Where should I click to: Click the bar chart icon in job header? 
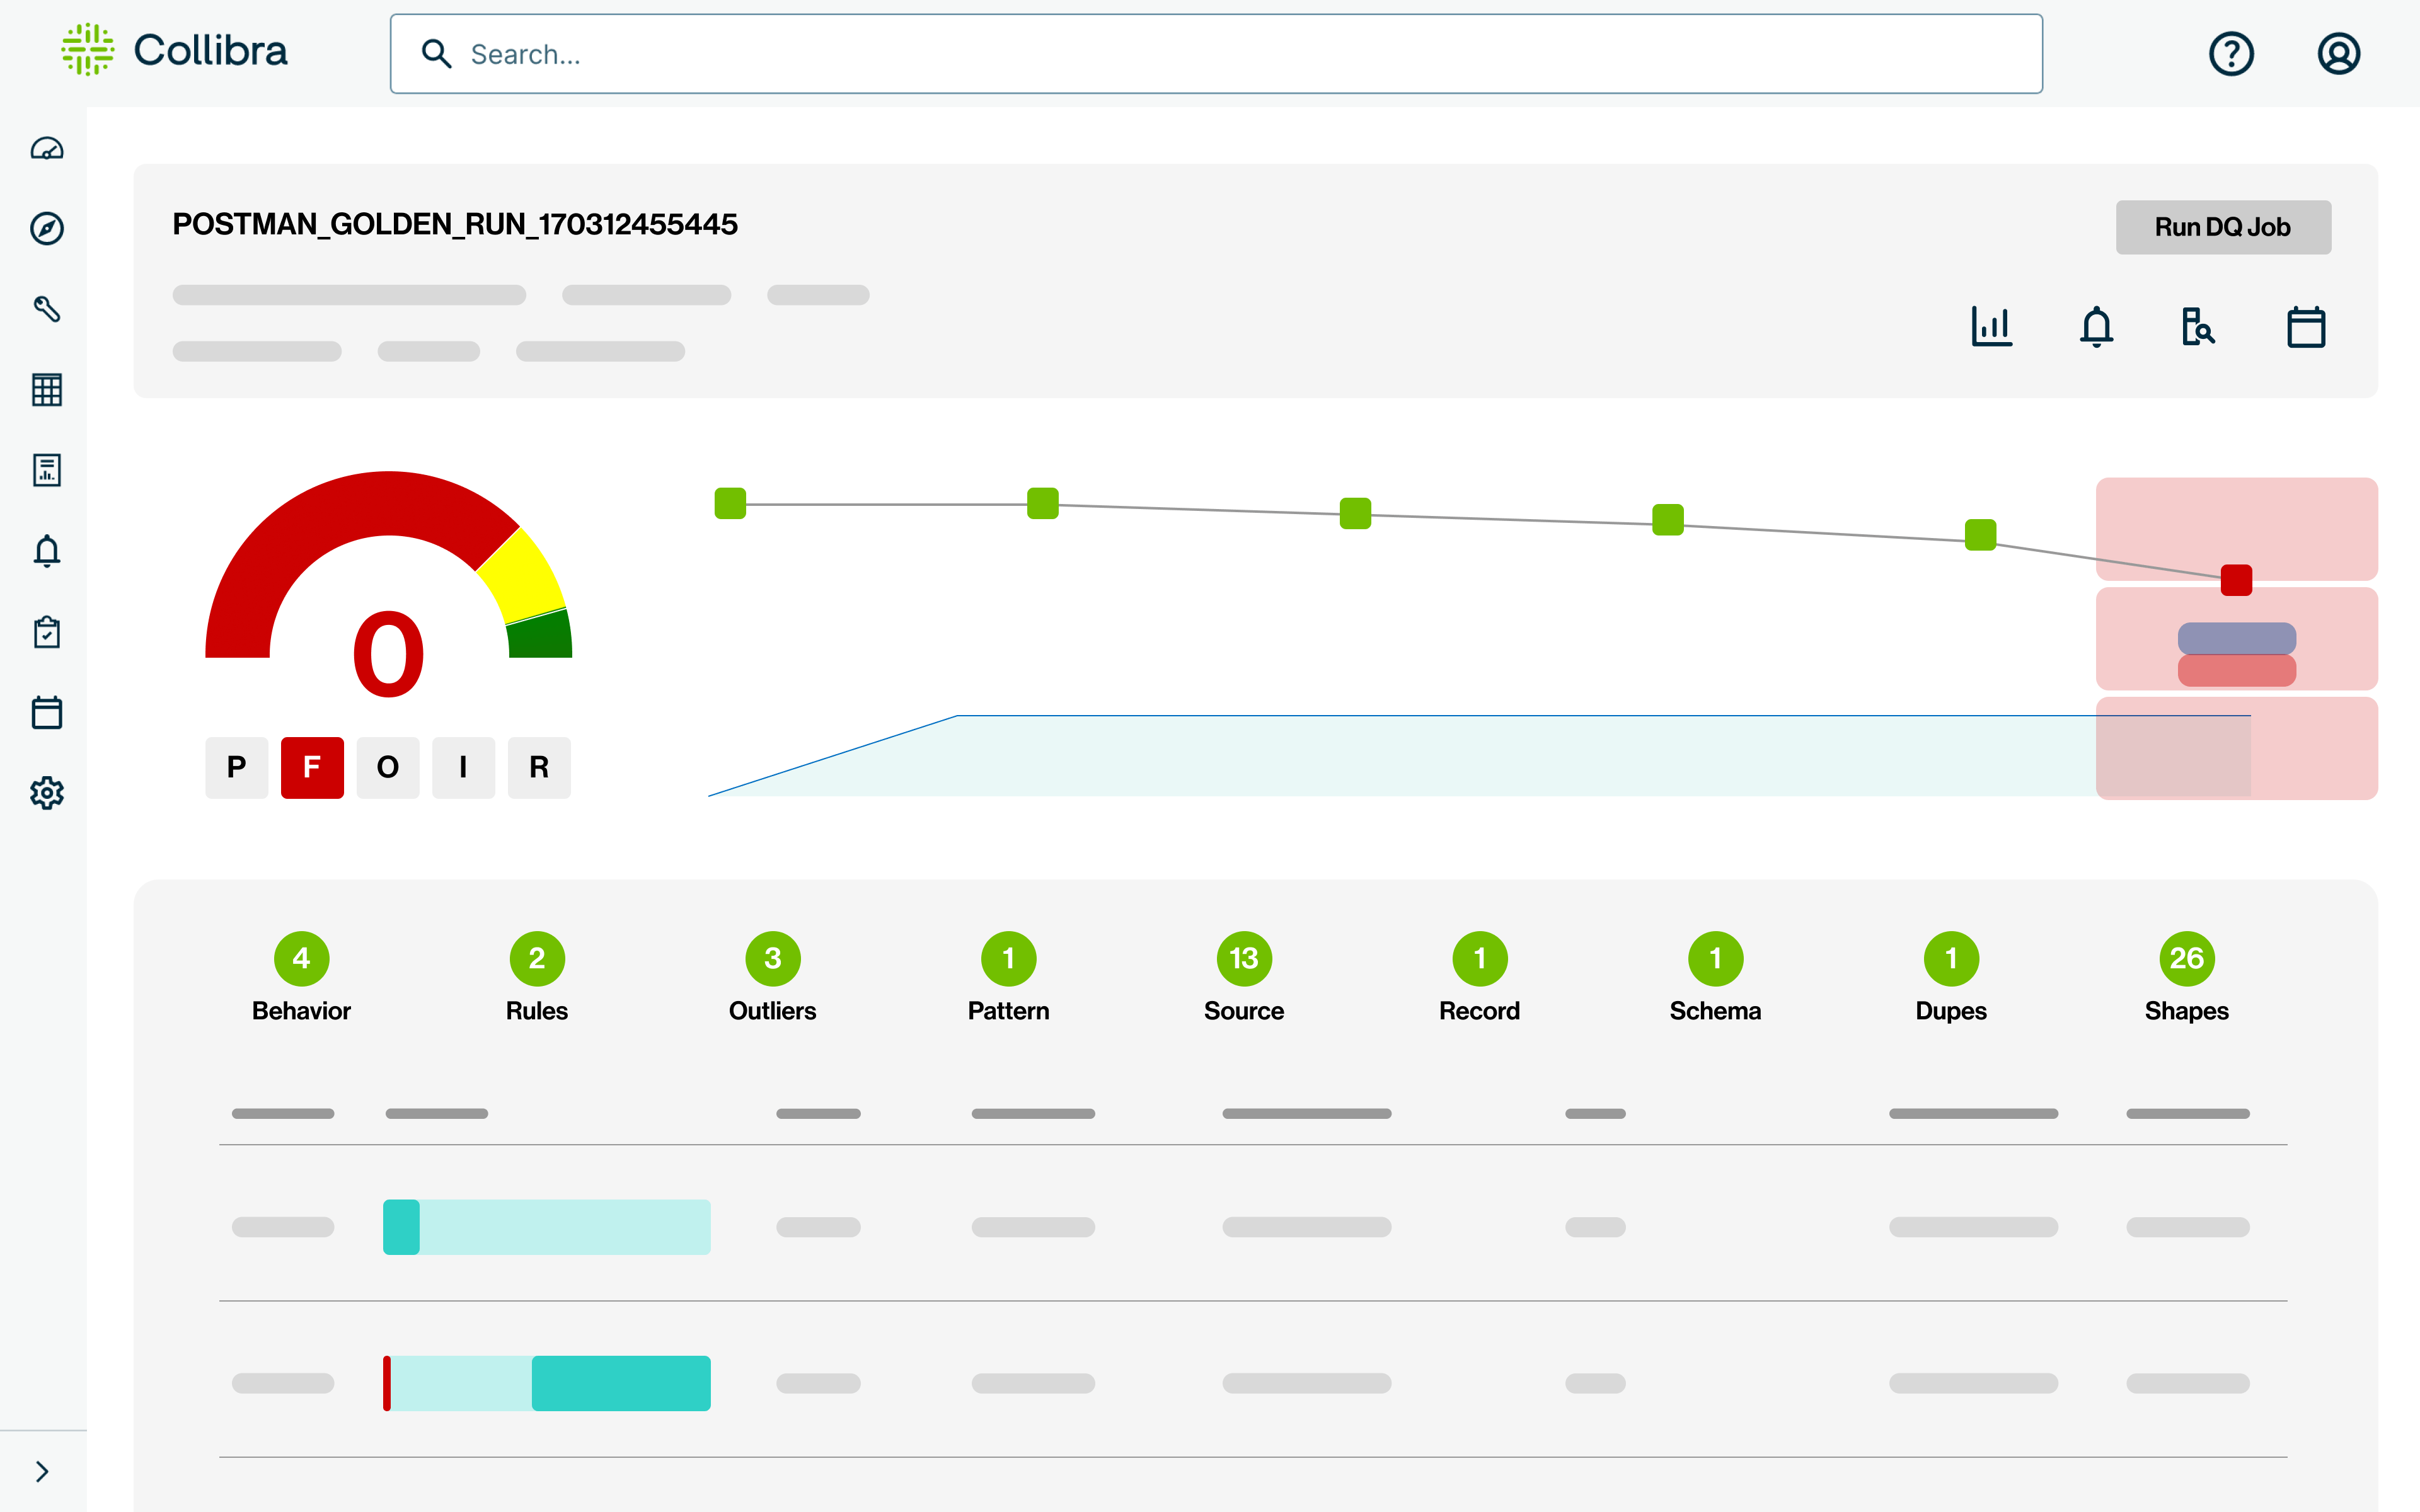pyautogui.click(x=1991, y=327)
